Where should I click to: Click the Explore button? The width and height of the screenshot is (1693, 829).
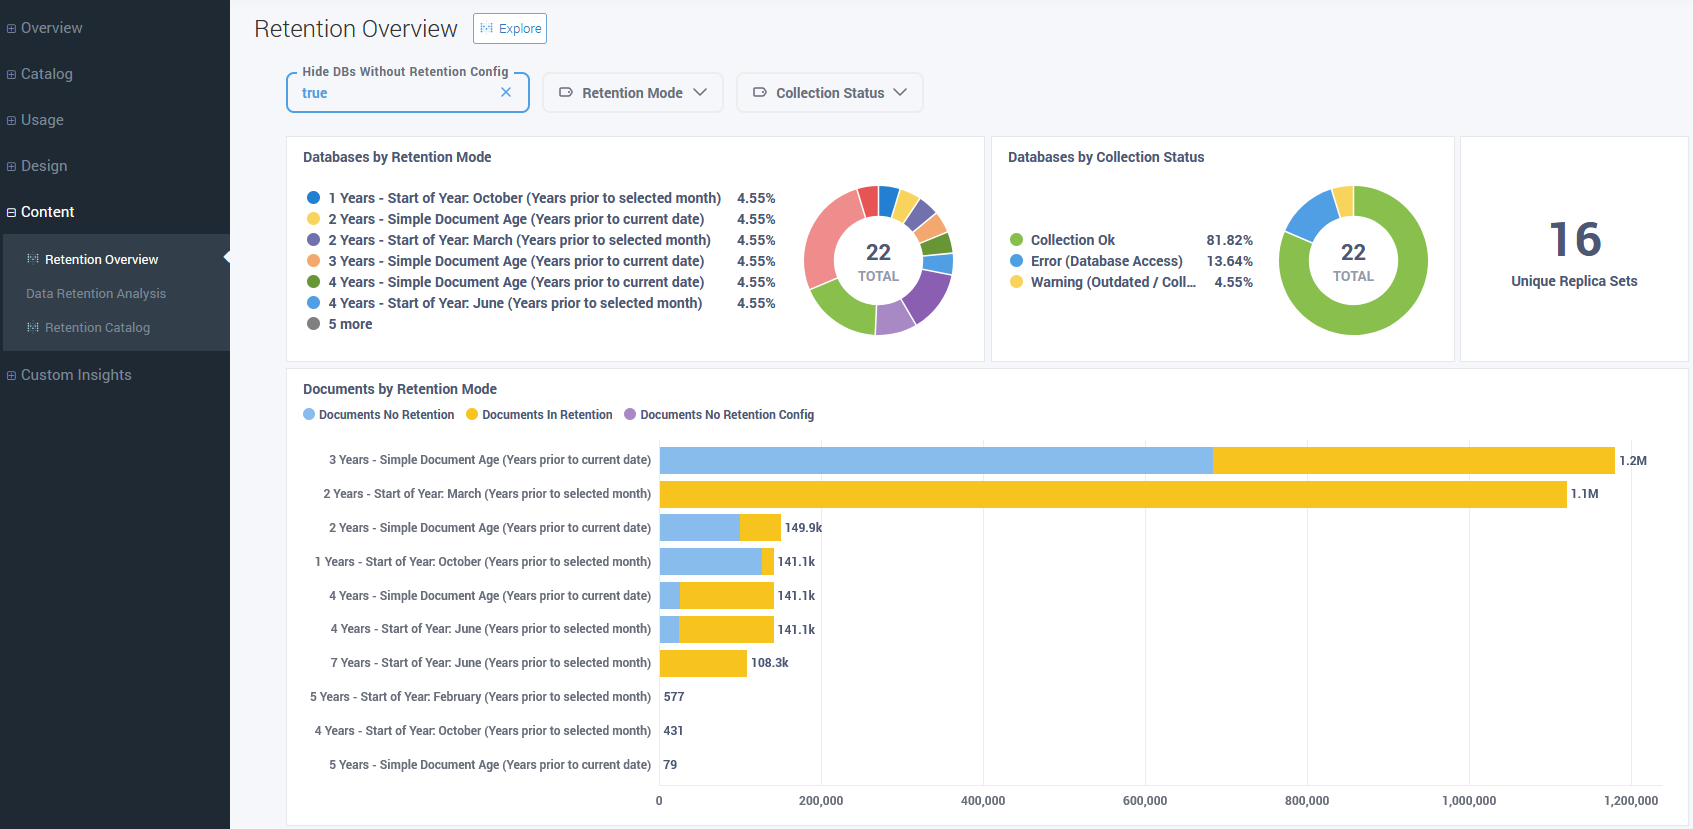(x=510, y=29)
